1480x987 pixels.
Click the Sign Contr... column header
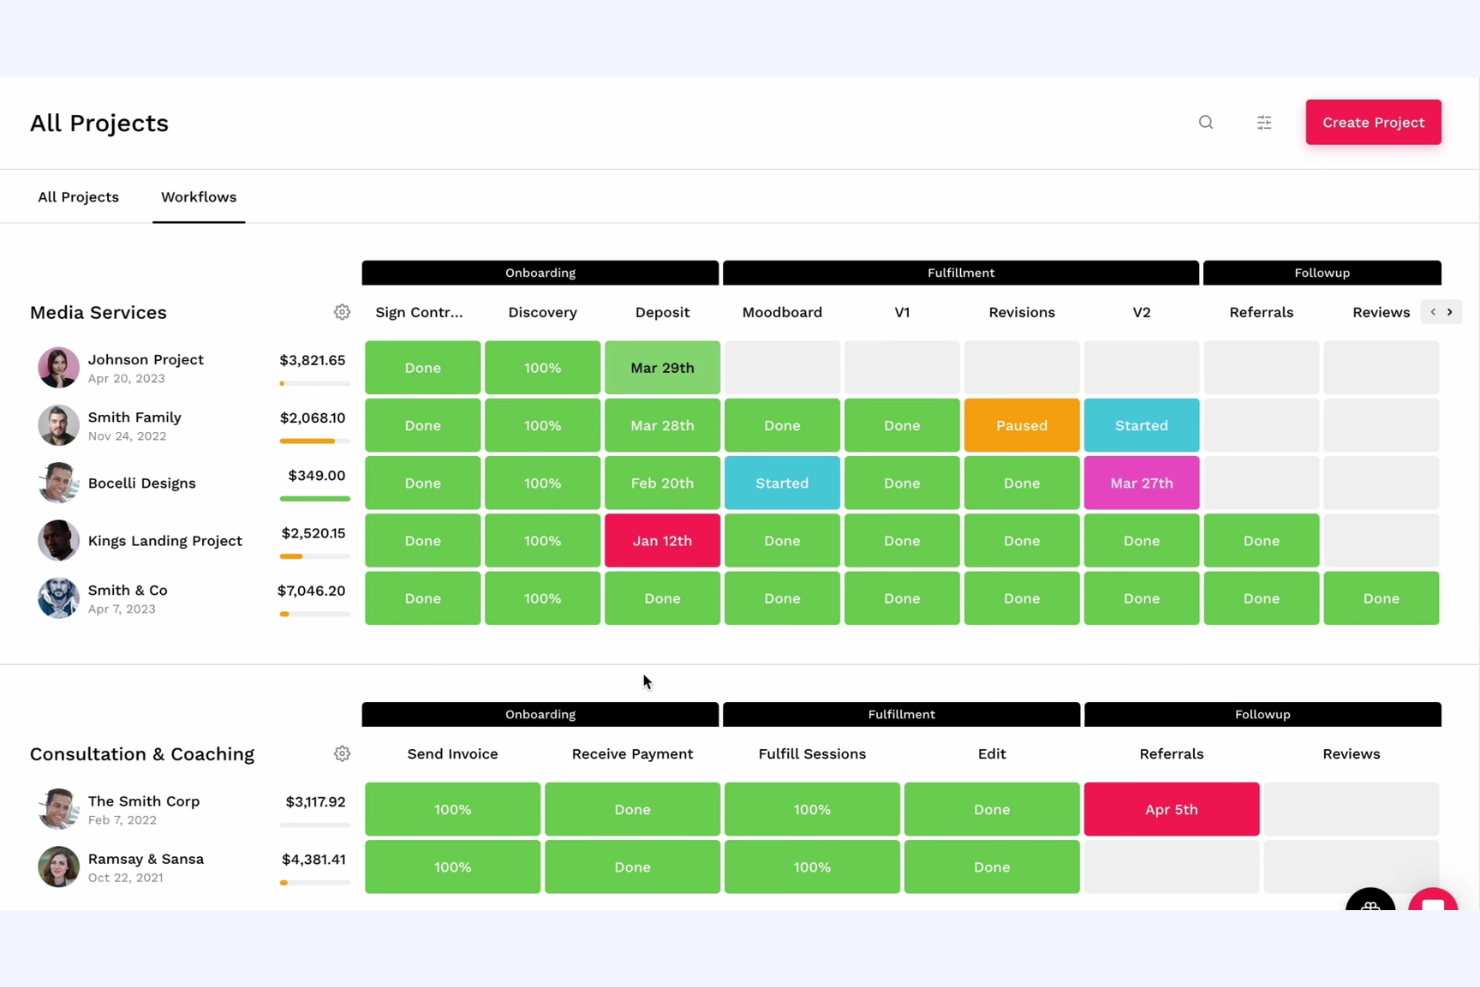click(x=419, y=312)
